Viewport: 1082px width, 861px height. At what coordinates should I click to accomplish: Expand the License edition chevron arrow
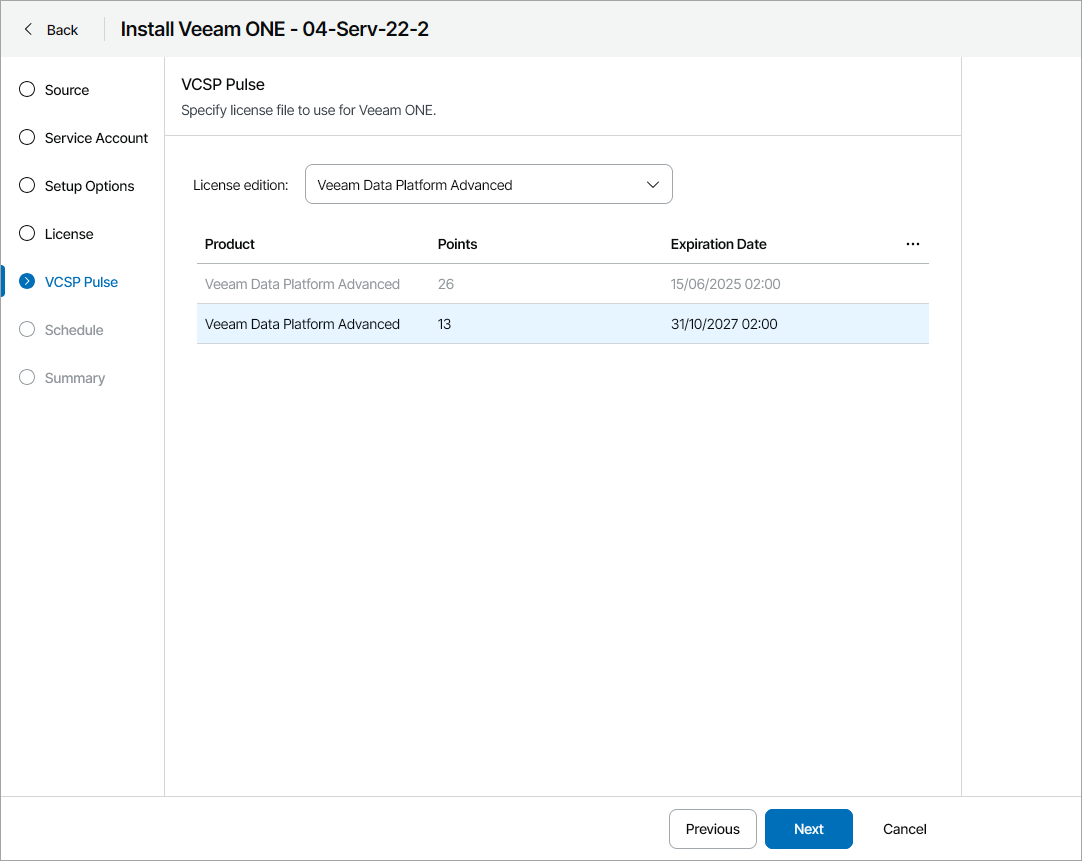653,185
